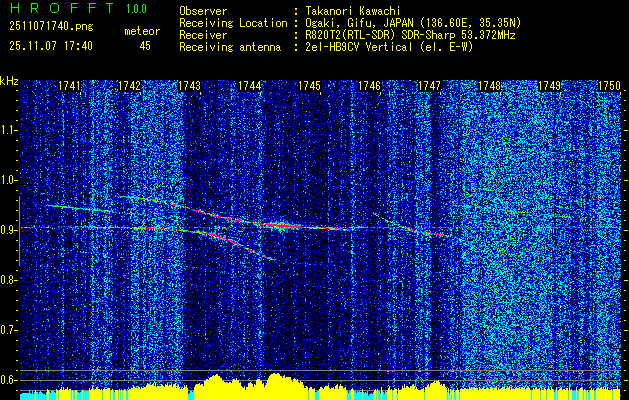
Task: Click the Receiver field label
Action: 203,35
